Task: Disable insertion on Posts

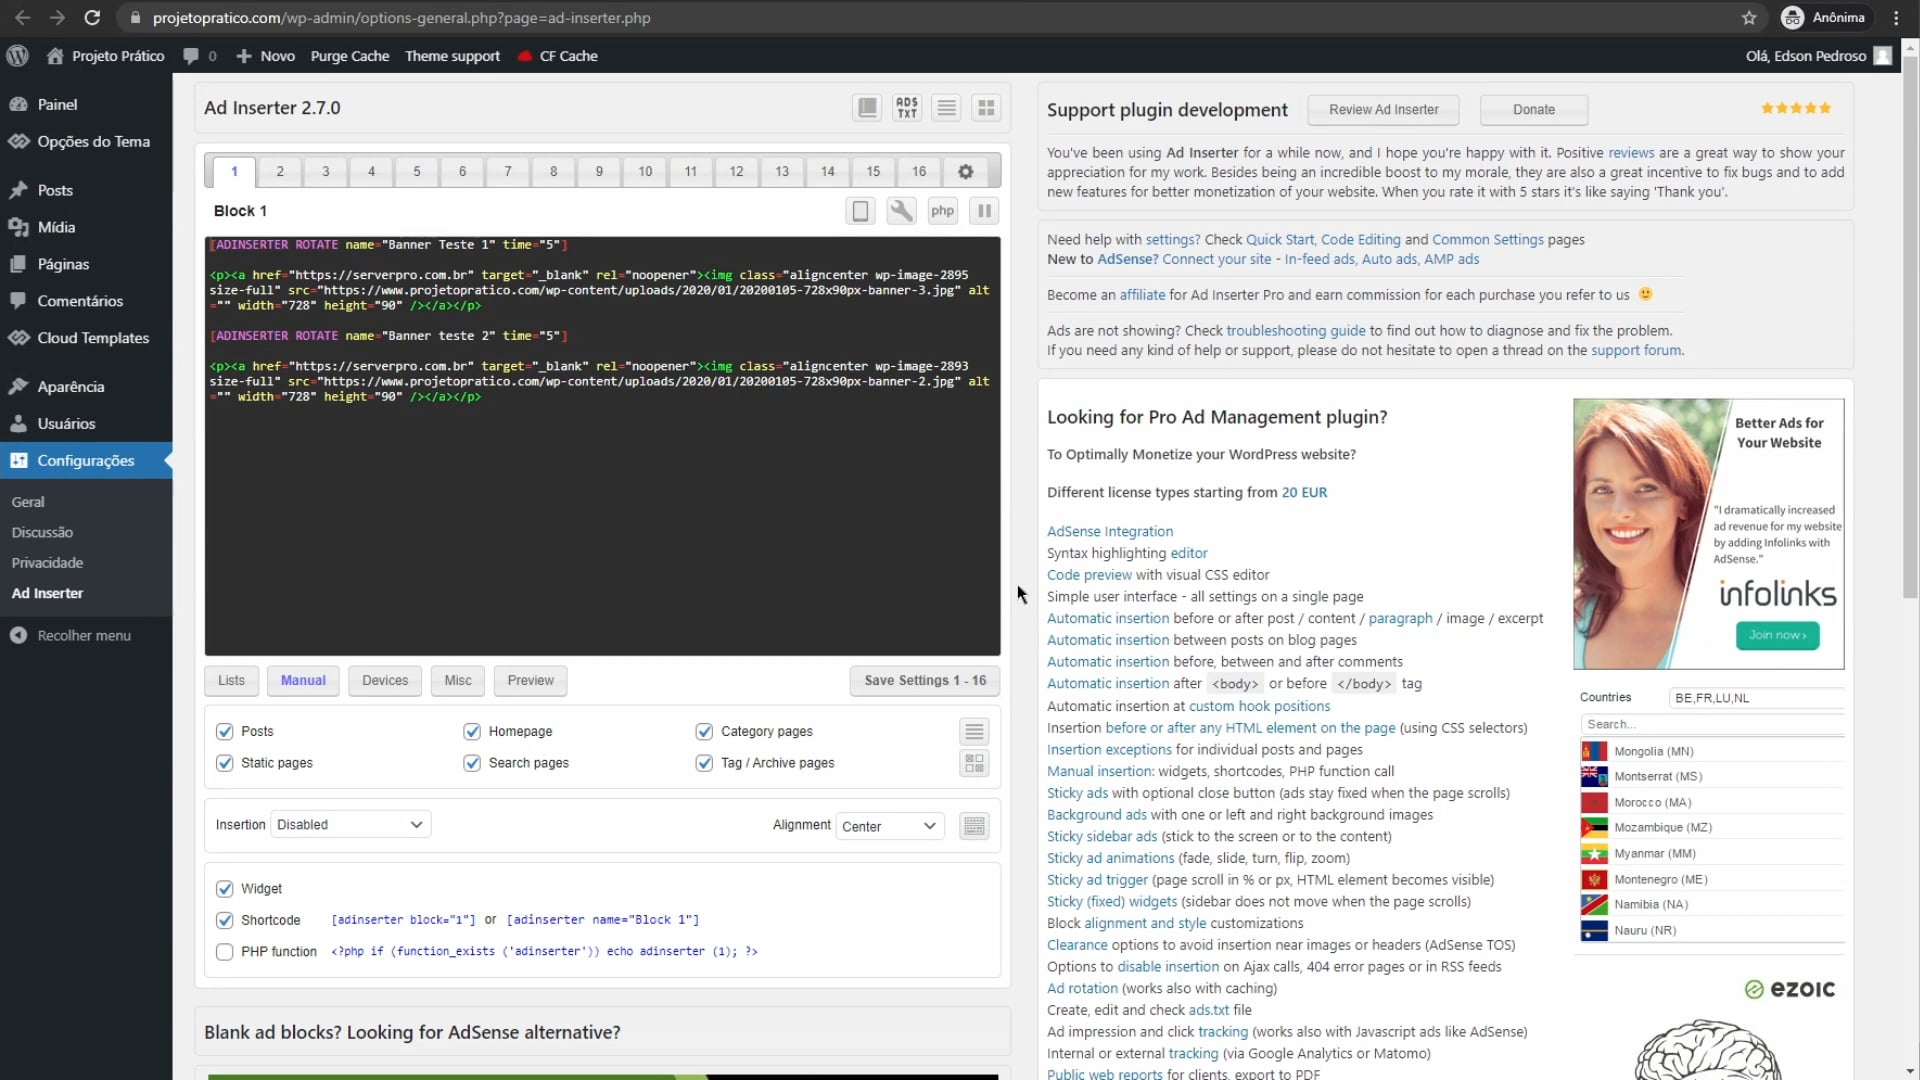Action: pyautogui.click(x=224, y=731)
